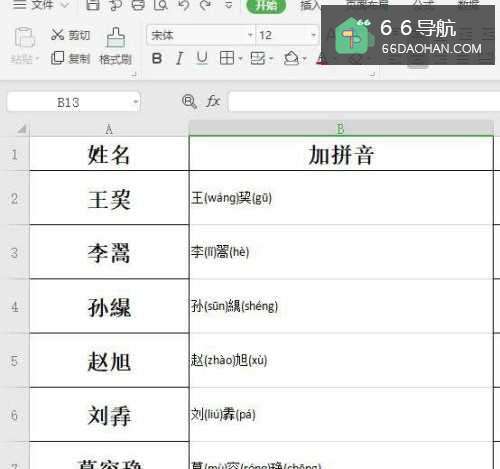Click the Borders grid icon
Screen dimensions: 500x469
[x=227, y=58]
